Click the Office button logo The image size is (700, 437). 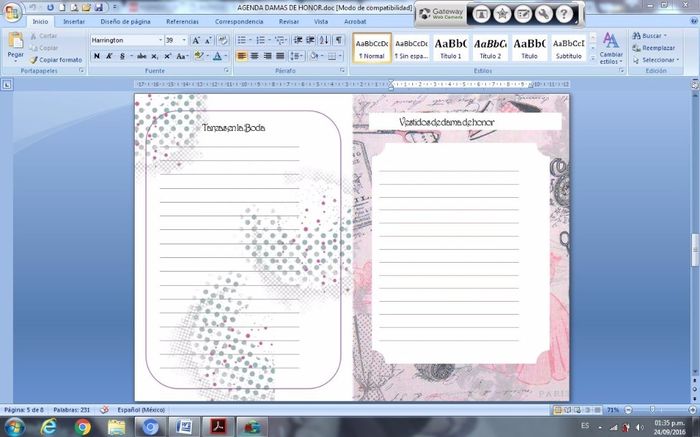click(x=12, y=10)
